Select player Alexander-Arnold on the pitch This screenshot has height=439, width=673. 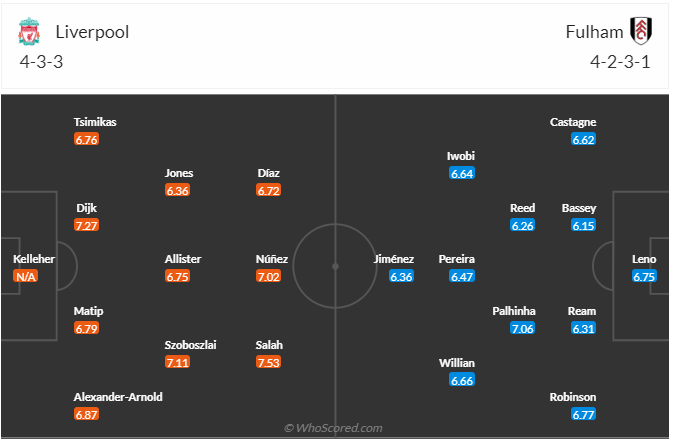tap(118, 397)
